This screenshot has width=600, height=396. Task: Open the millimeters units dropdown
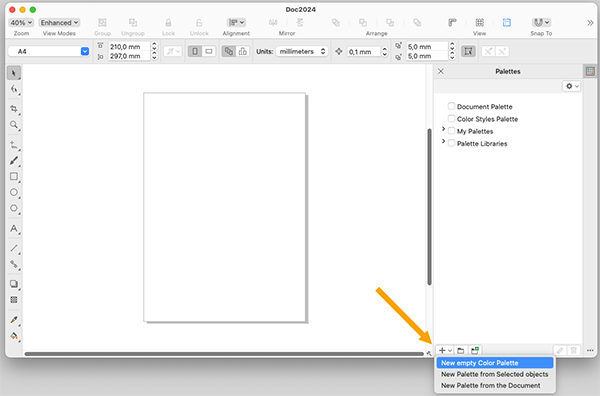coord(302,51)
